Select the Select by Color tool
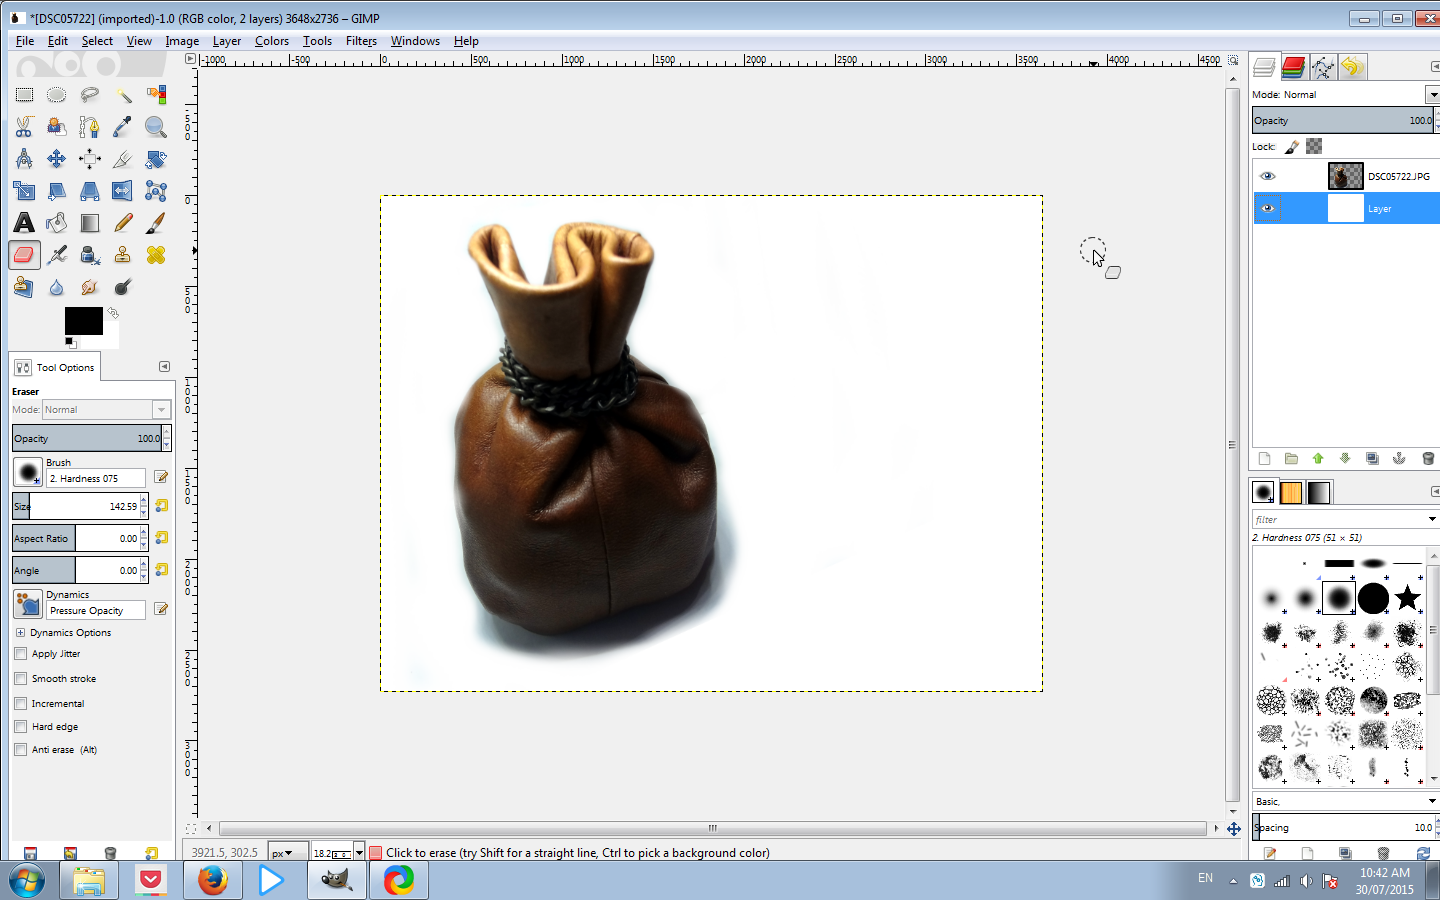The image size is (1440, 900). 156,95
